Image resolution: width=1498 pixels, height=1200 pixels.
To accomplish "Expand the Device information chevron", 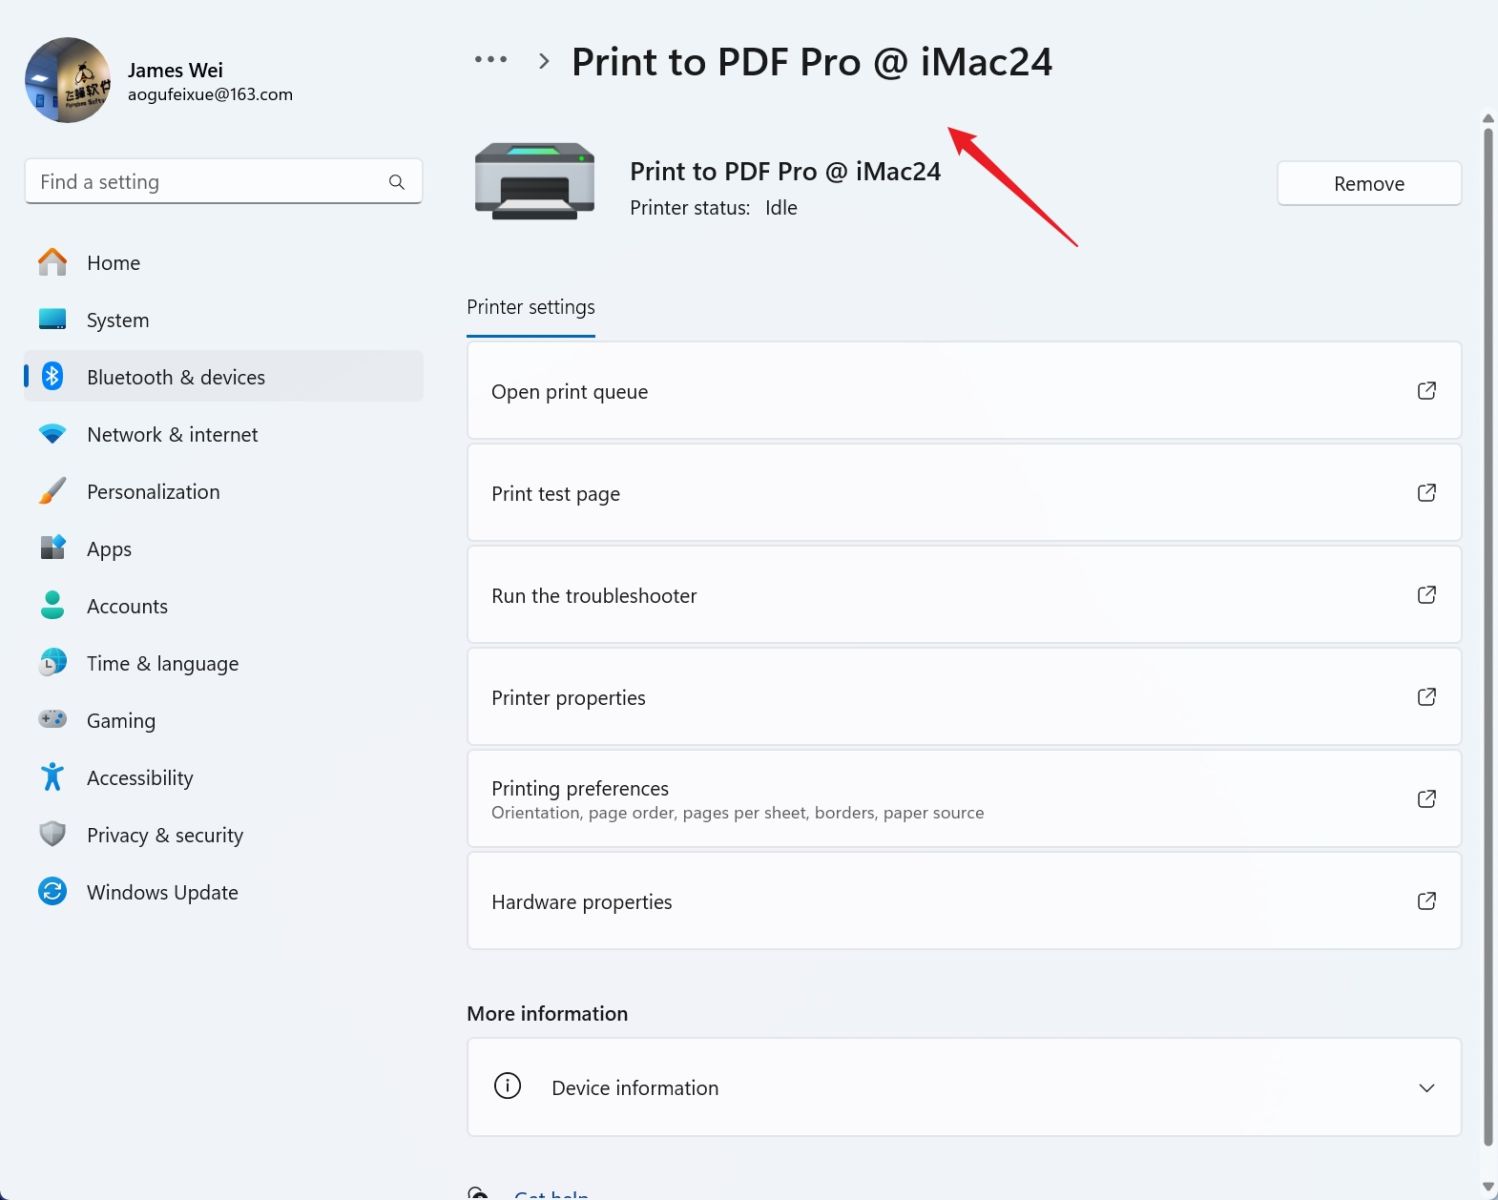I will pyautogui.click(x=1427, y=1088).
